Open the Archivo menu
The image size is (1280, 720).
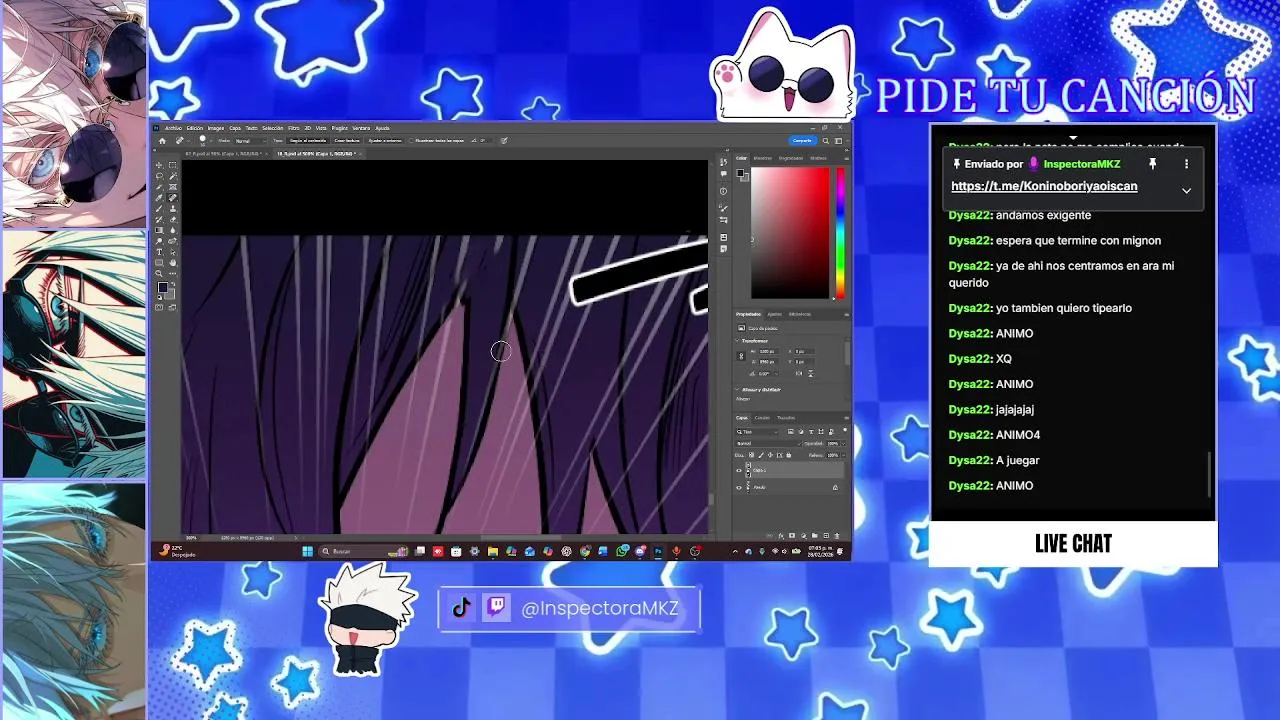tap(173, 128)
